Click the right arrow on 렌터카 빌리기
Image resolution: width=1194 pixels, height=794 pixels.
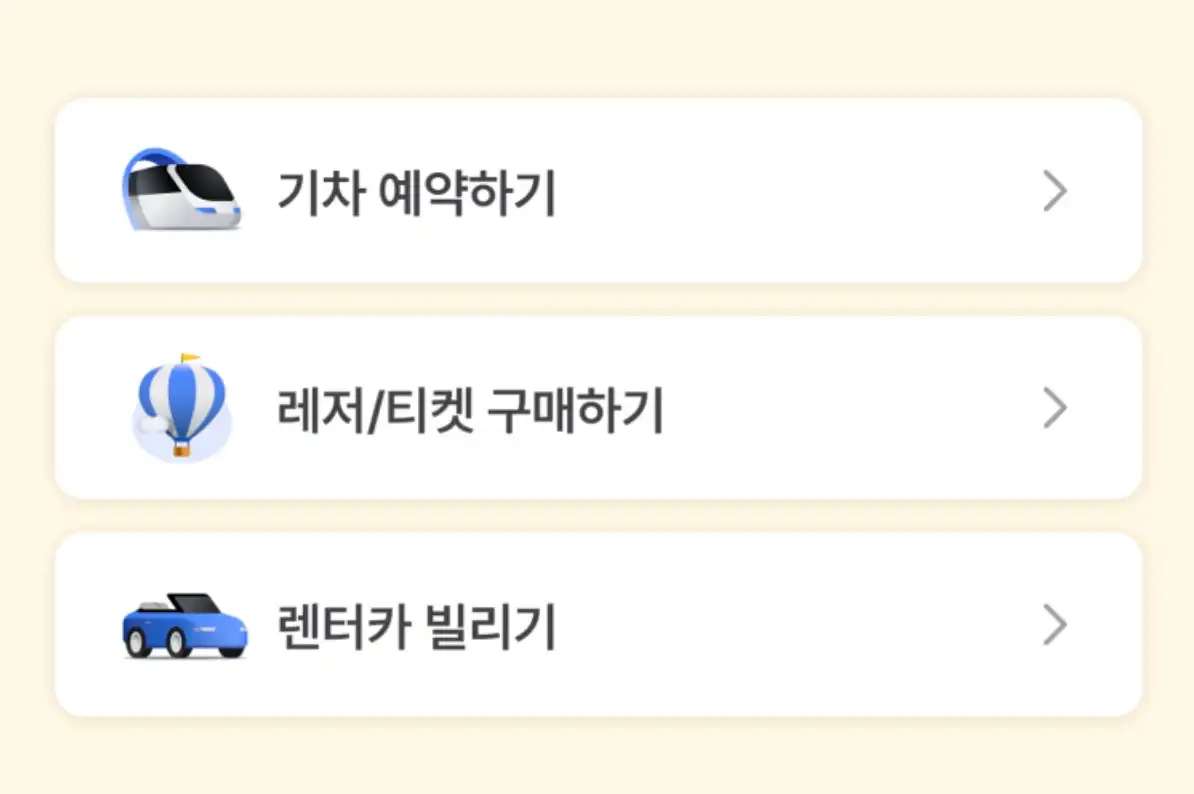1053,626
